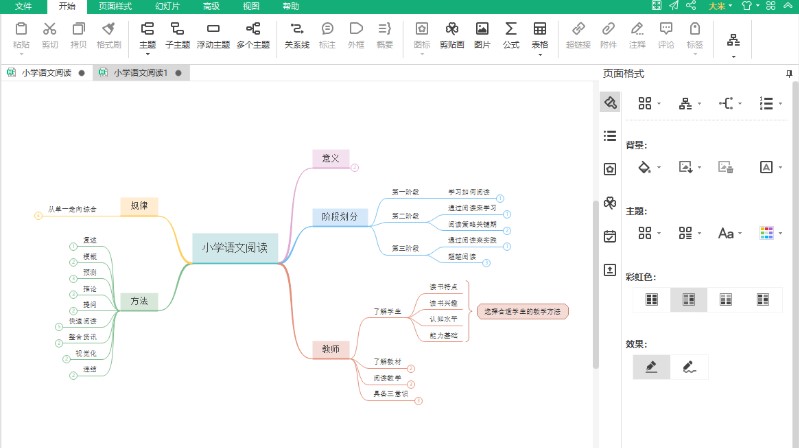Click the 主题 (Topic) insert icon
Image resolution: width=799 pixels, height=448 pixels.
point(147,30)
